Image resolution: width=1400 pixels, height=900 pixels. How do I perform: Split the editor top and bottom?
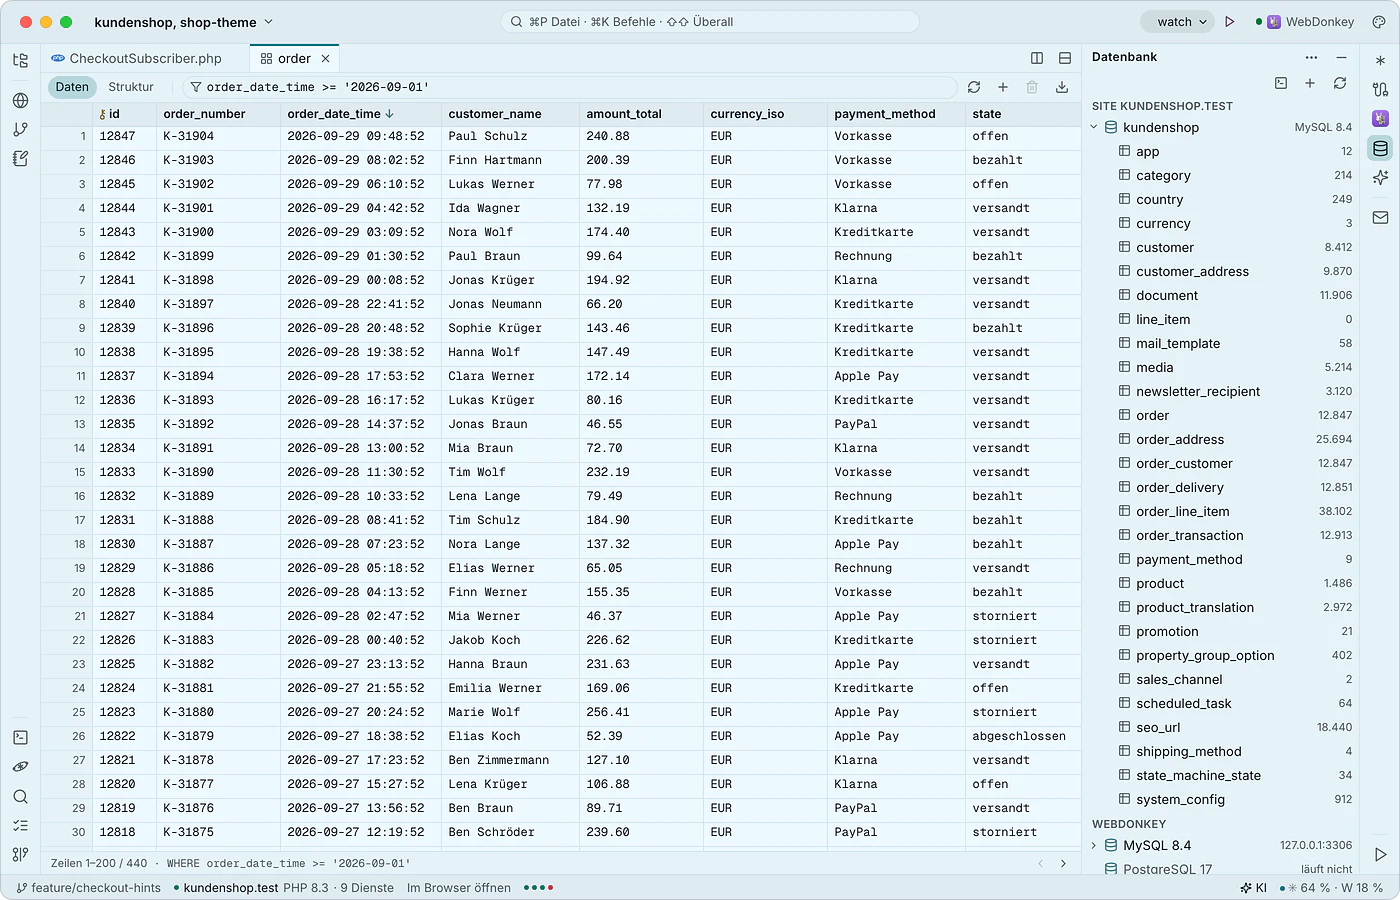(x=1065, y=58)
